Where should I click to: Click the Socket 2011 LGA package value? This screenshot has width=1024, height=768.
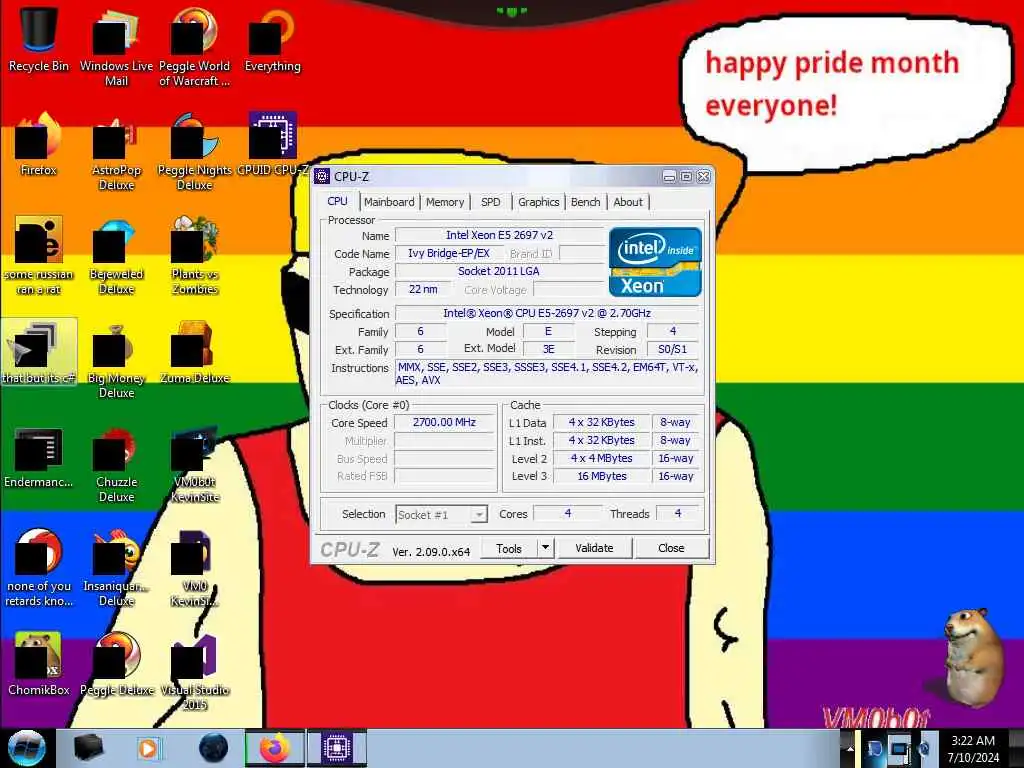(500, 271)
